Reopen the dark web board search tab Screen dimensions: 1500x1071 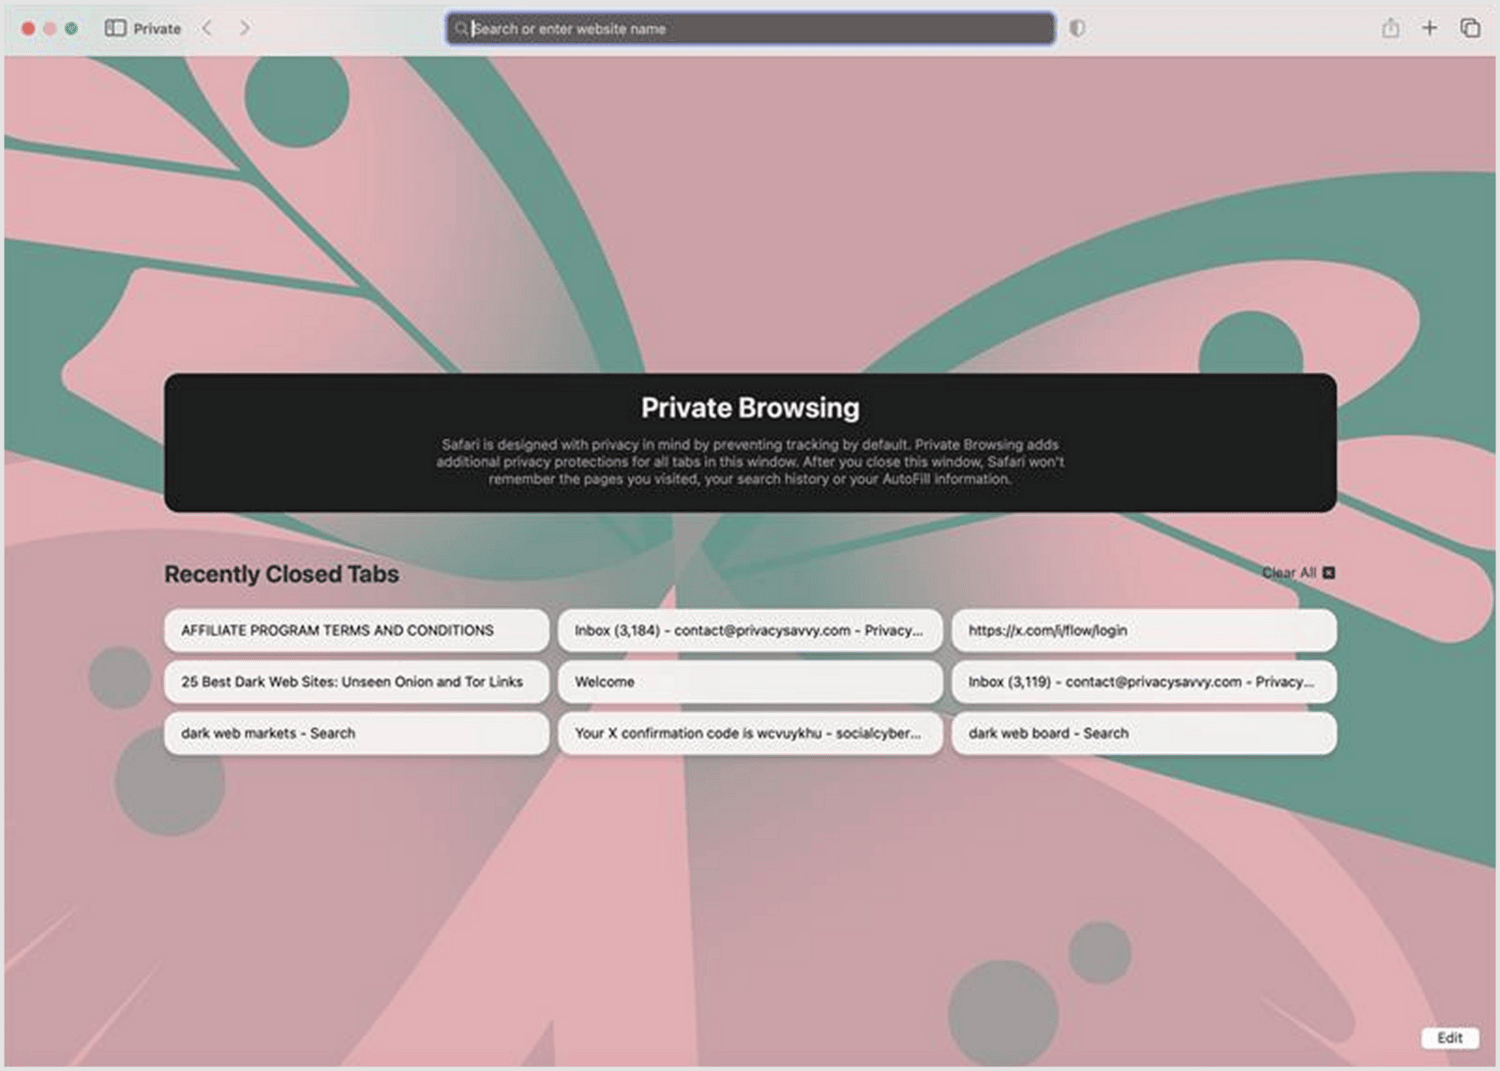pyautogui.click(x=1144, y=733)
